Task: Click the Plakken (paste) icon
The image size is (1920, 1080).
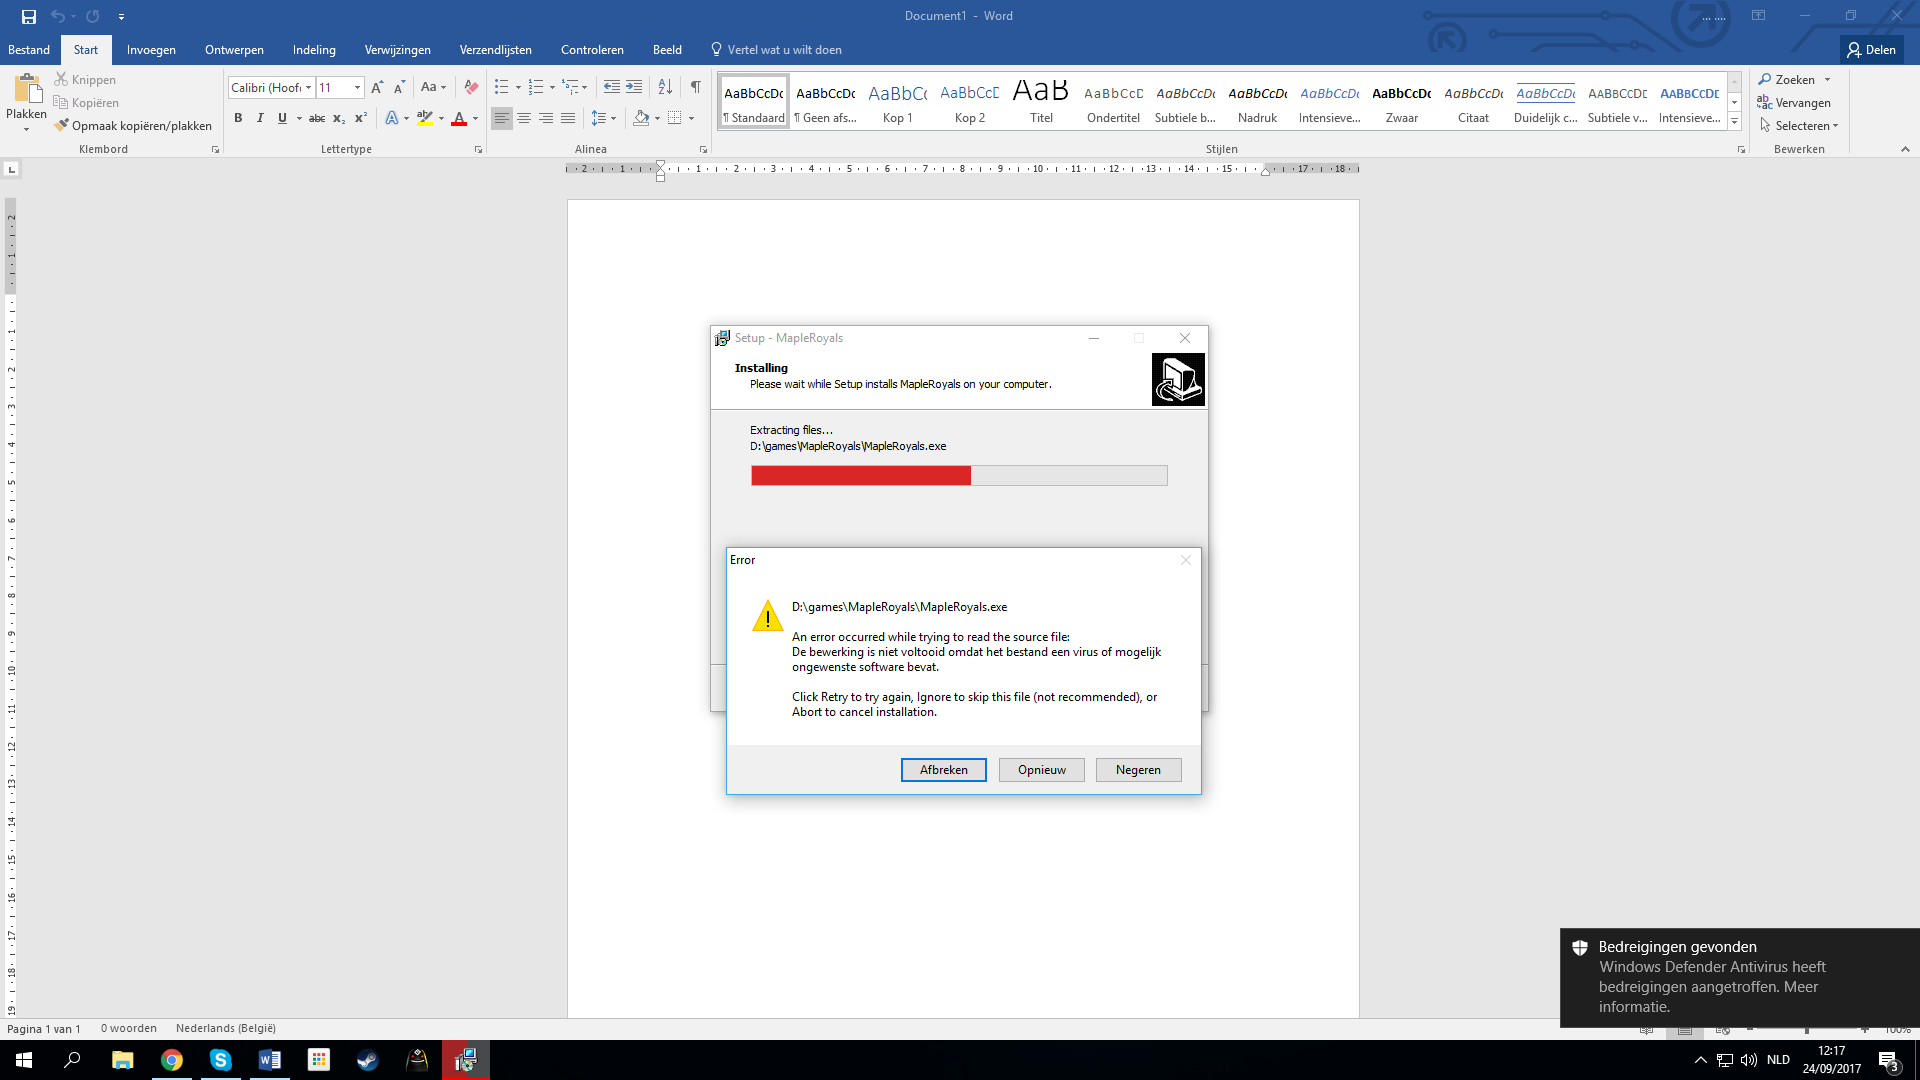Action: point(27,90)
